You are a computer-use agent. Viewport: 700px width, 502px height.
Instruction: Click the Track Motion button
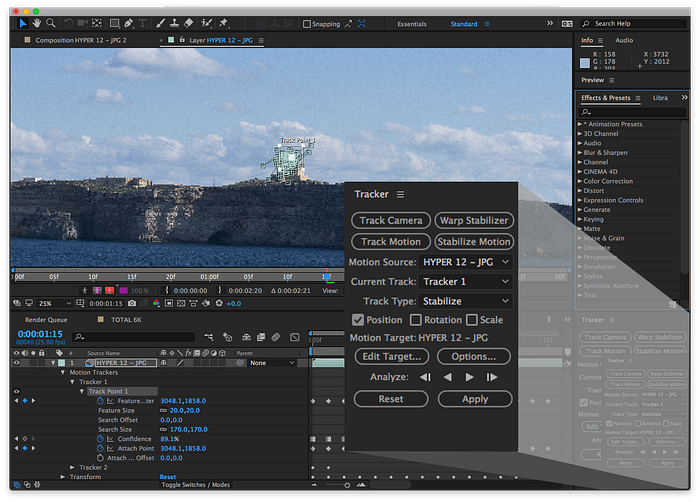point(390,242)
